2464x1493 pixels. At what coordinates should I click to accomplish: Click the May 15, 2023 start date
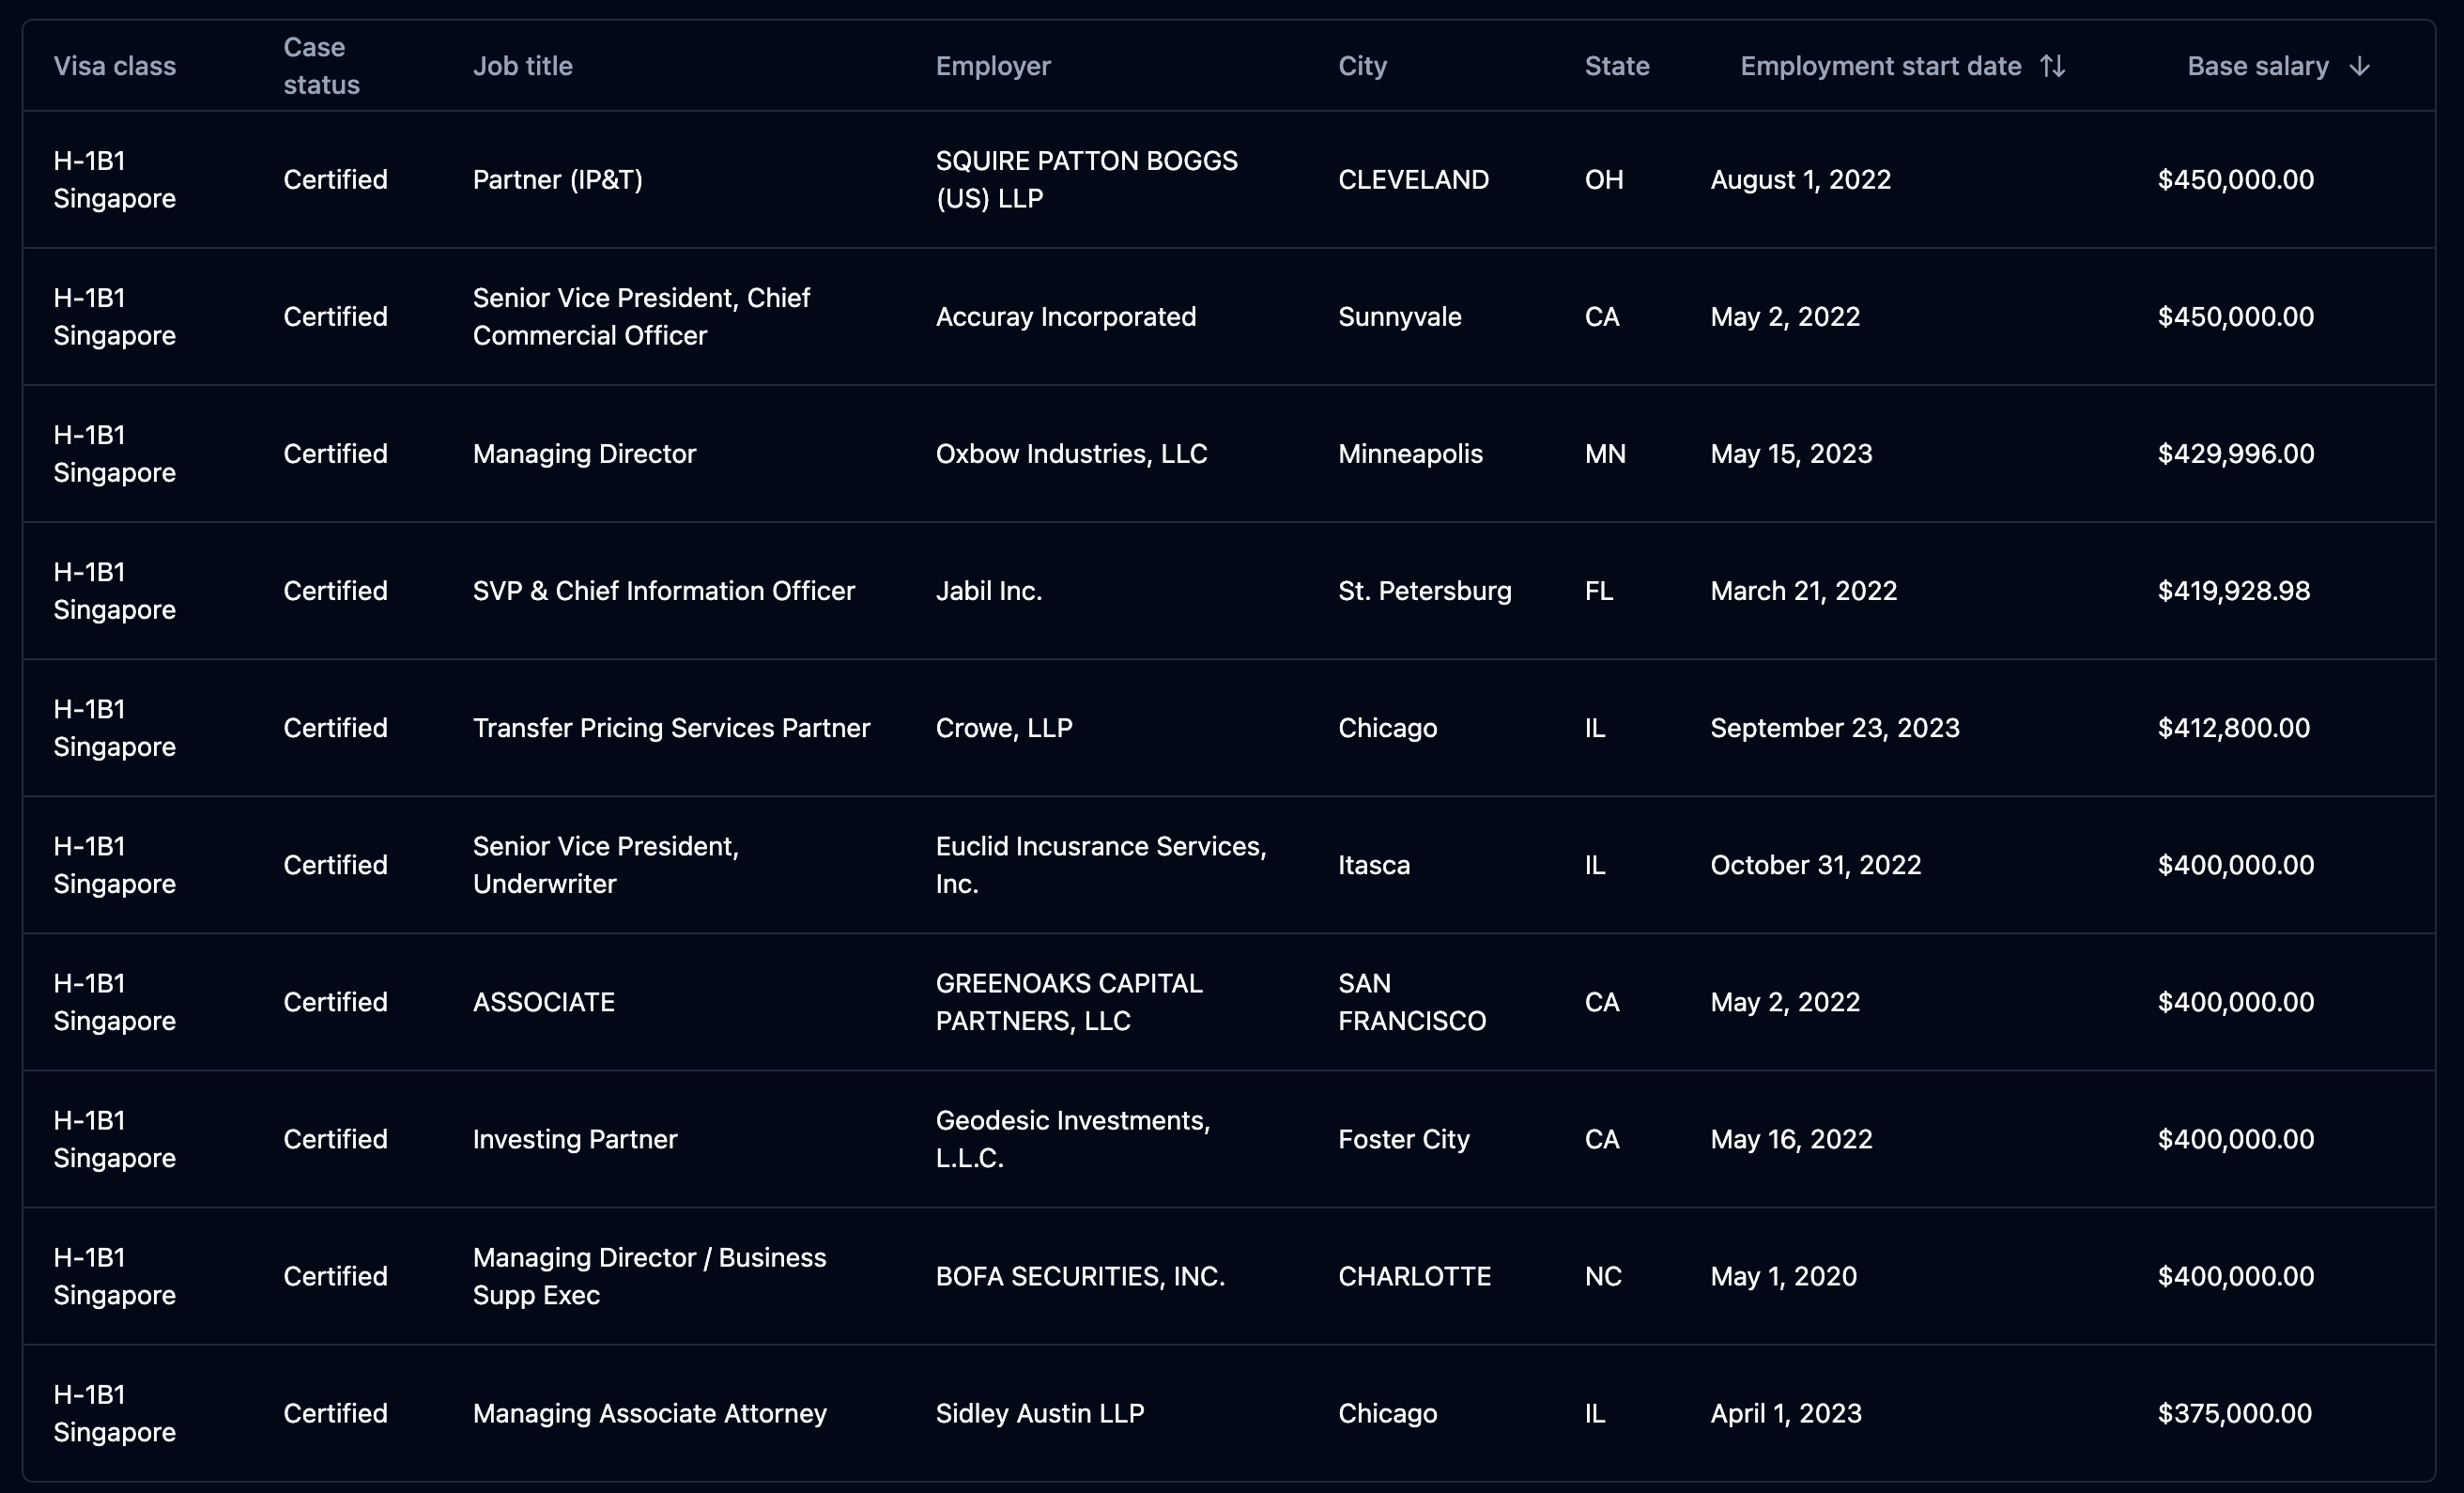[1791, 454]
